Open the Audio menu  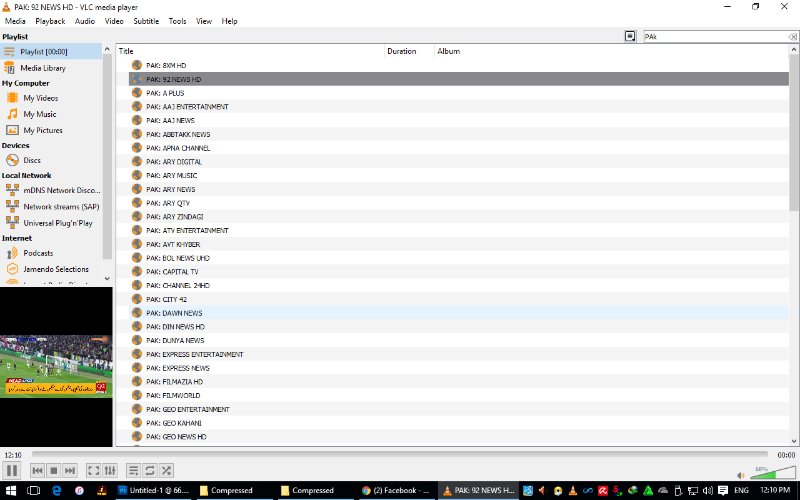pos(85,21)
